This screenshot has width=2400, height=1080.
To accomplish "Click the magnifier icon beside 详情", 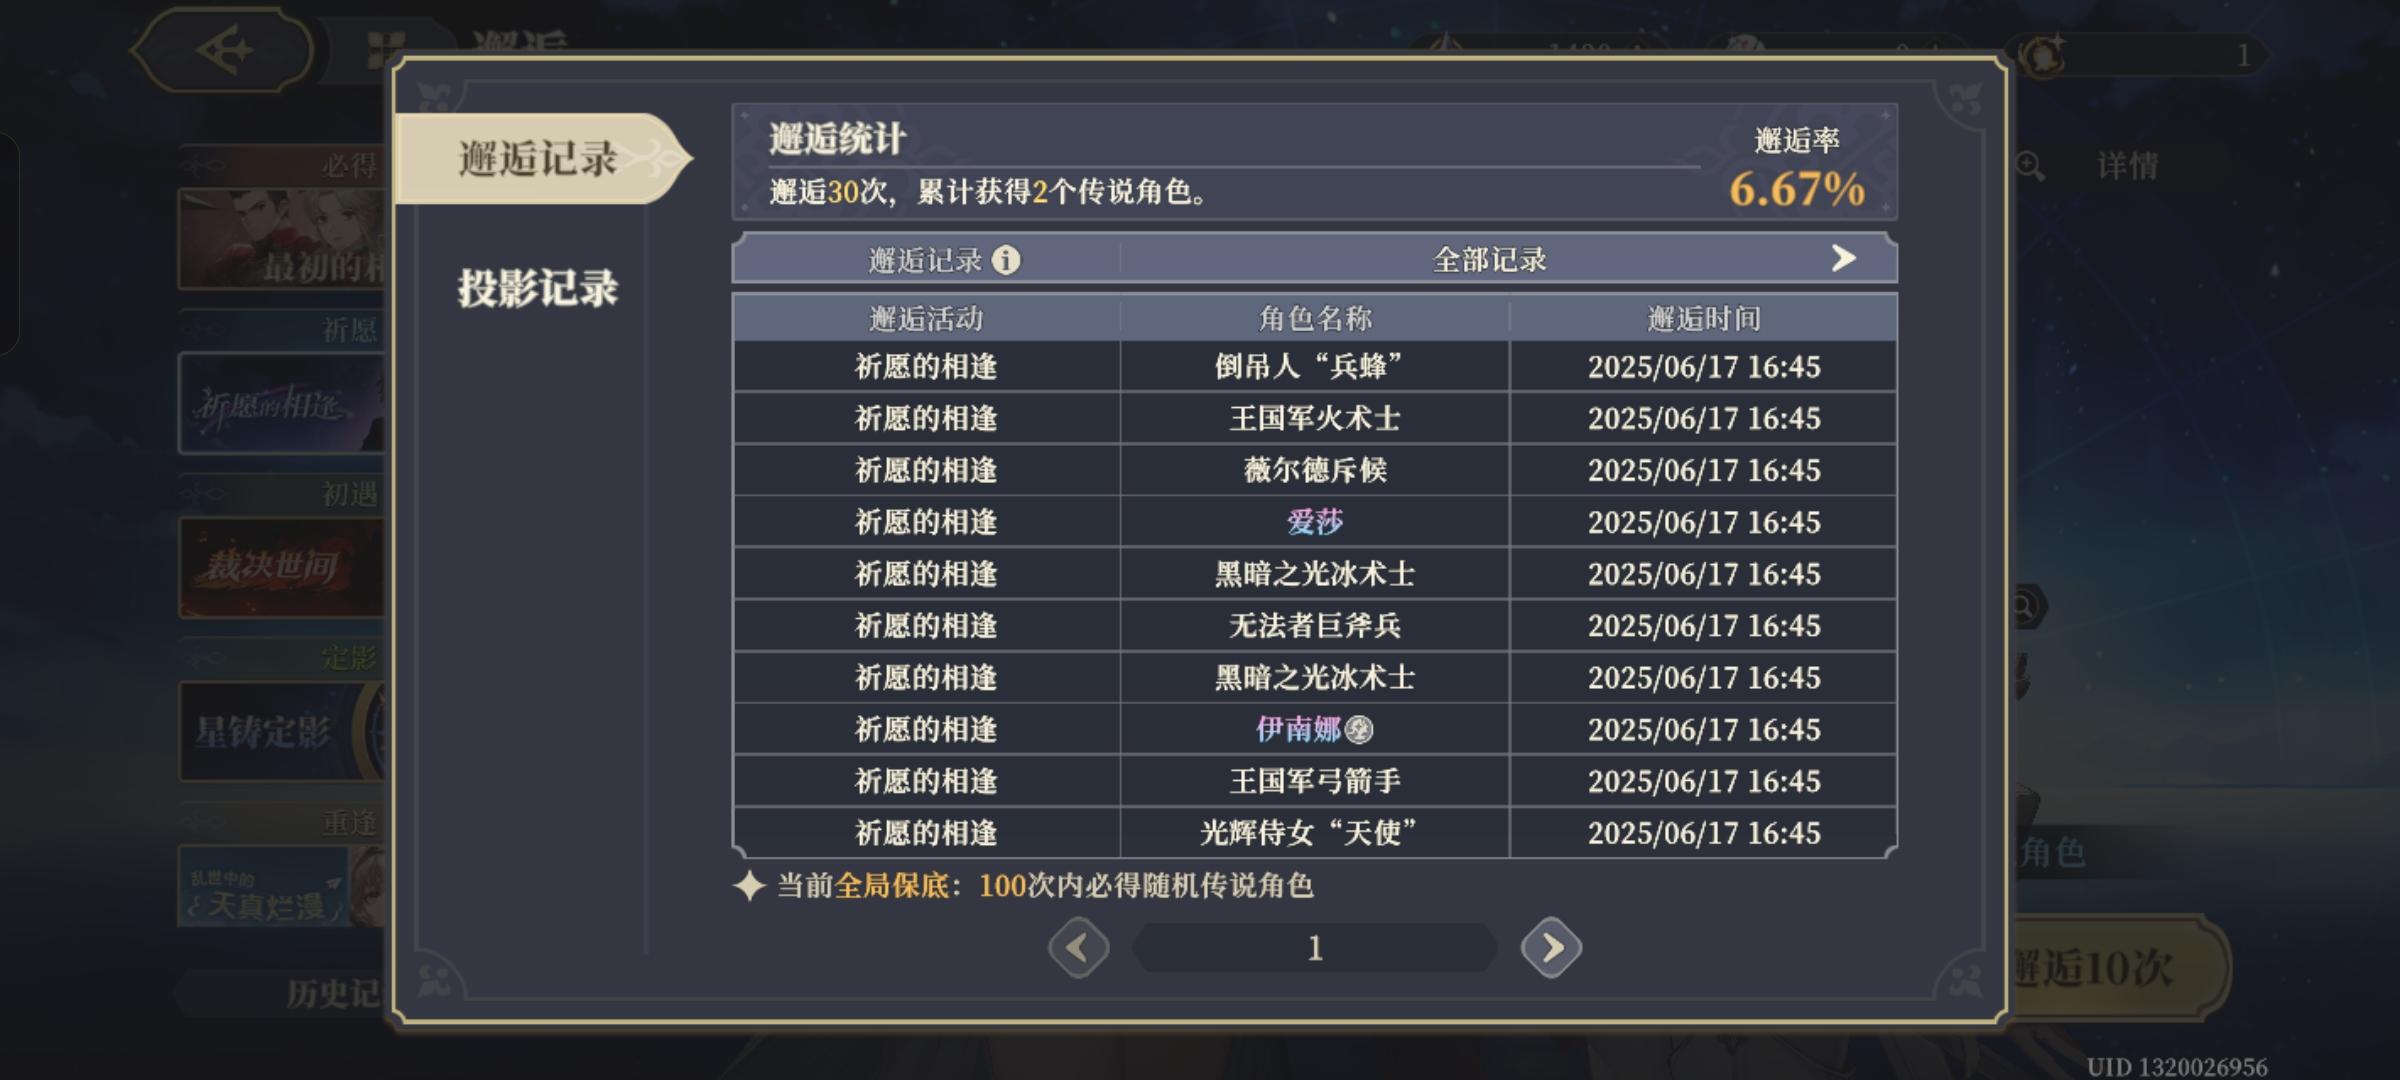I will tap(2029, 166).
